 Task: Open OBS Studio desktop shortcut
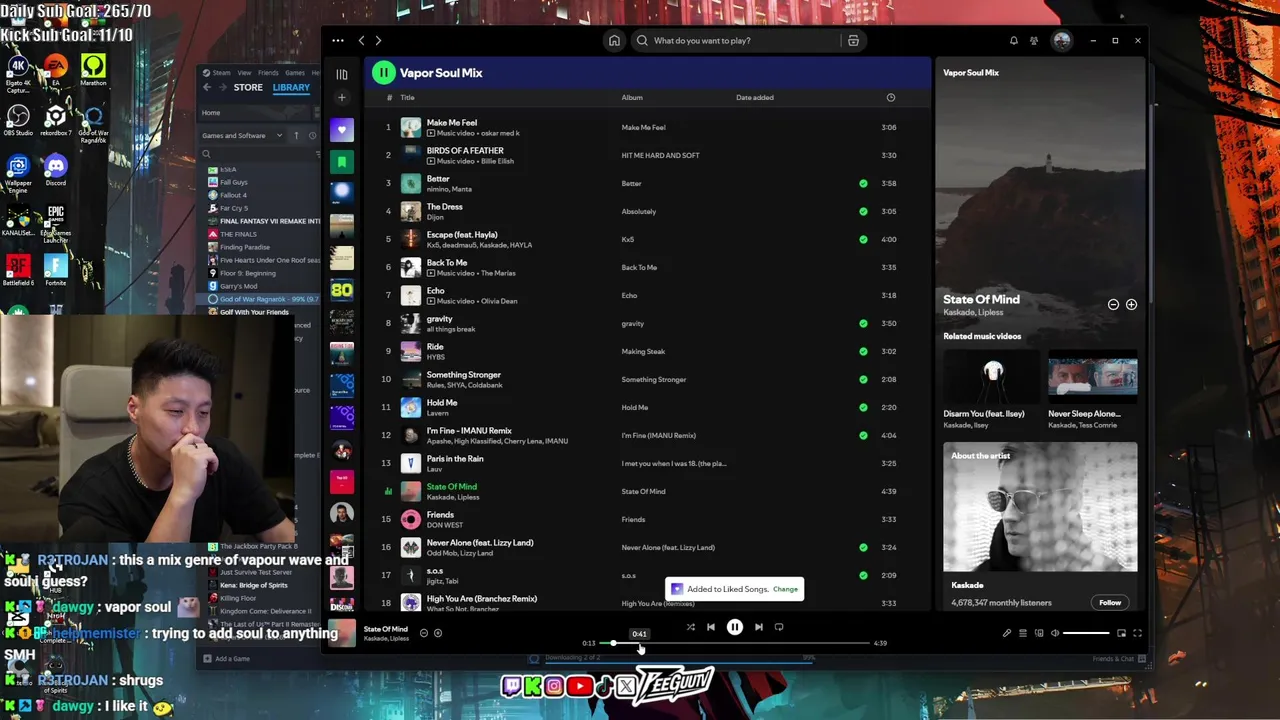tap(18, 119)
